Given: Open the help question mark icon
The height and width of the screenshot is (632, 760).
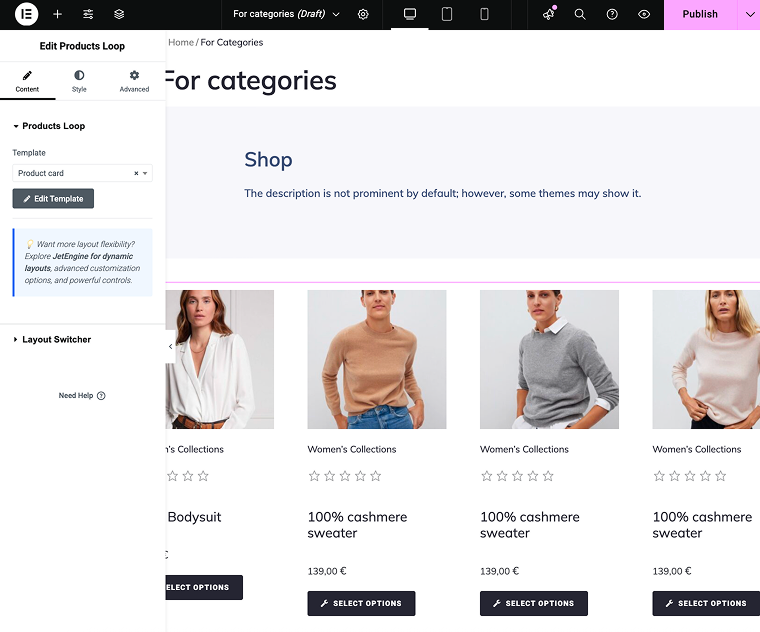Looking at the screenshot, I should point(612,15).
